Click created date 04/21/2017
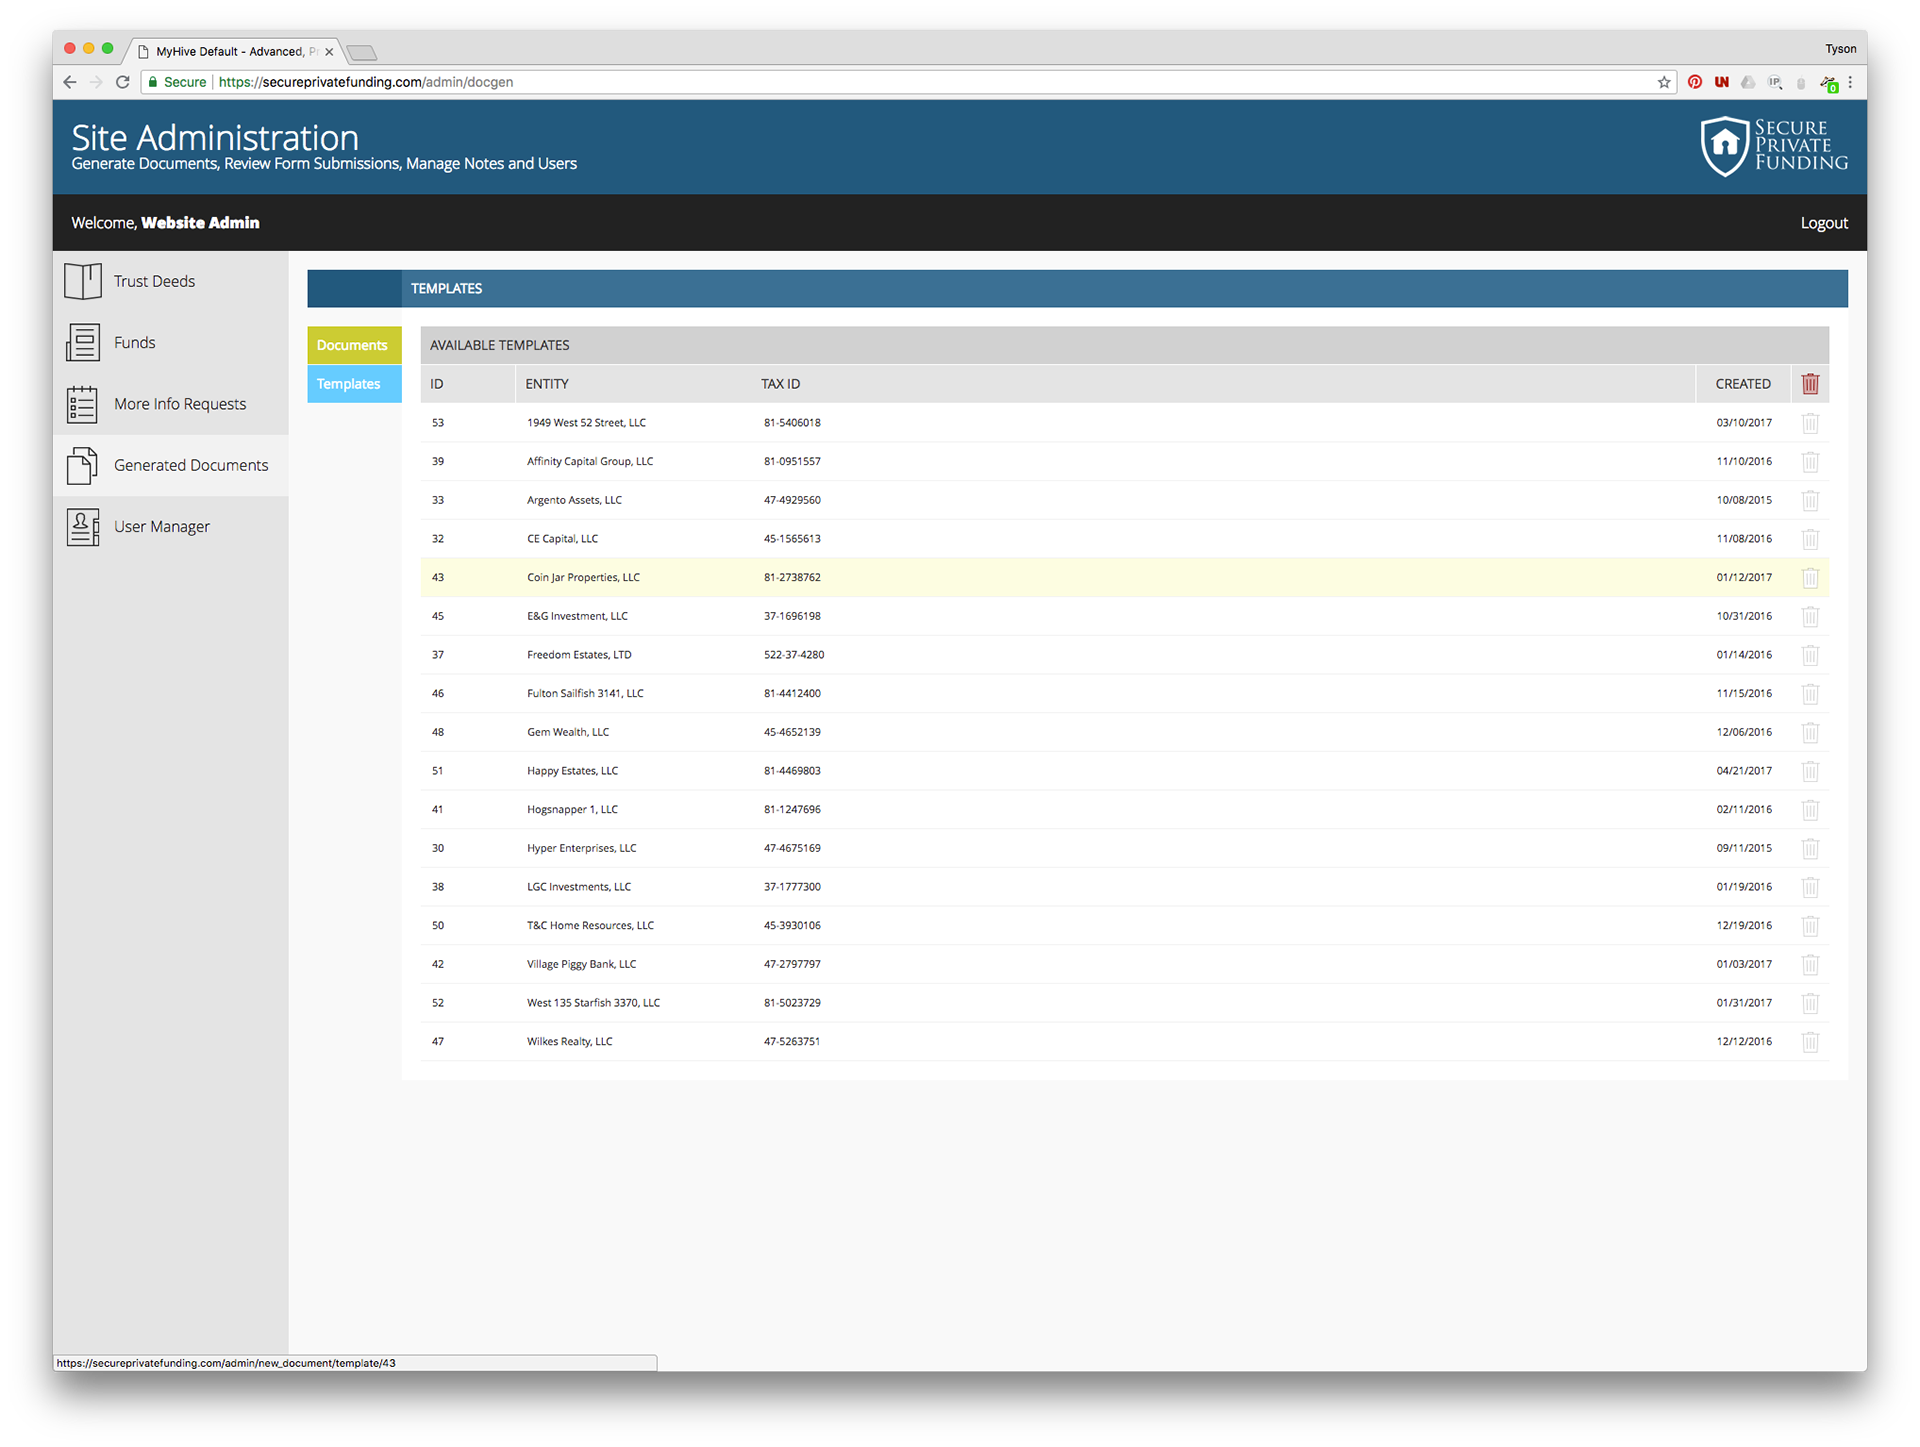Viewport: 1920px width, 1447px height. [x=1744, y=771]
